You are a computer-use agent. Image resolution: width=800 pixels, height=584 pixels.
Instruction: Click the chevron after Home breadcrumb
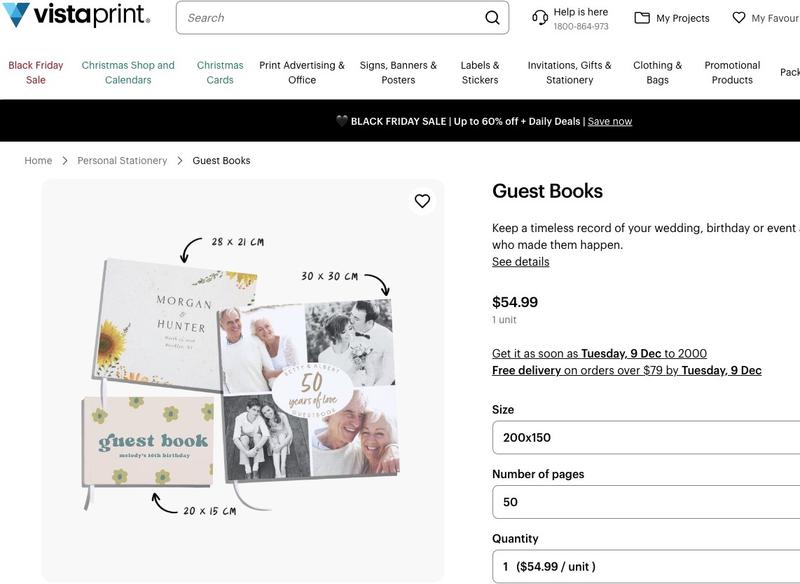coord(65,161)
